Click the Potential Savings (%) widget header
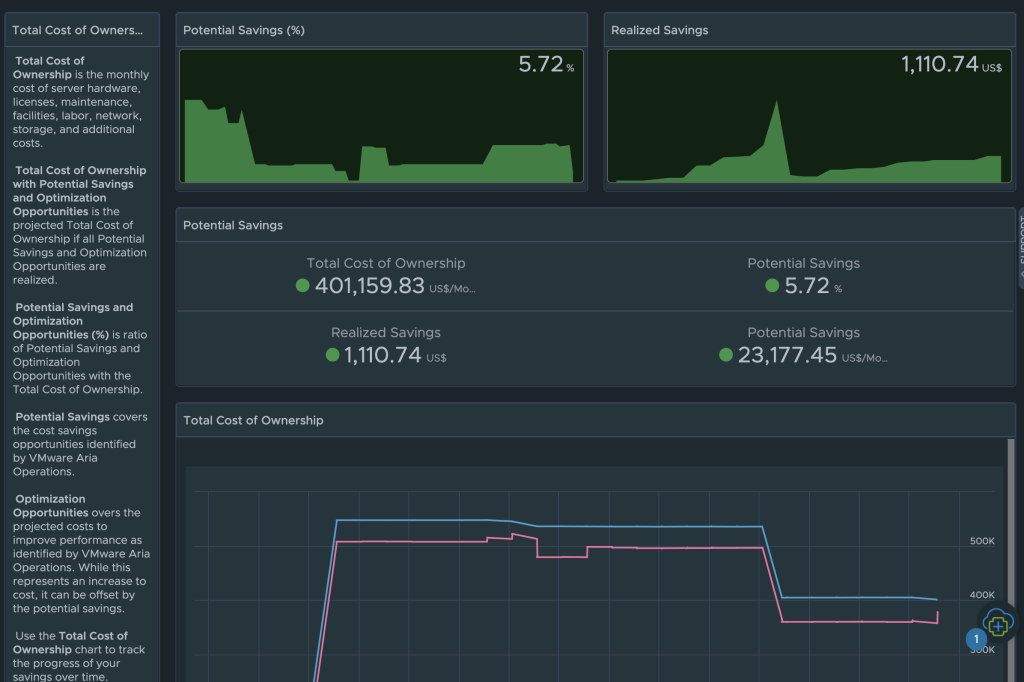Viewport: 1024px width, 682px height. (x=244, y=30)
